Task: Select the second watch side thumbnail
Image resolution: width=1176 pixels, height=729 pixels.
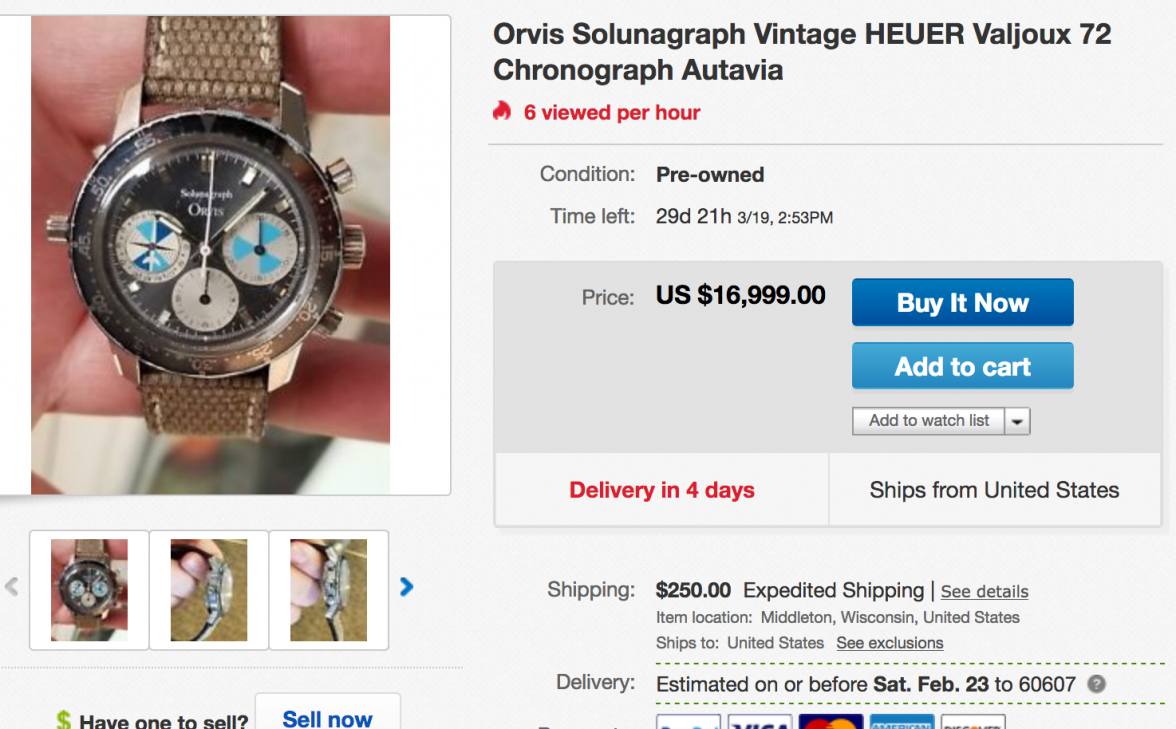Action: [x=209, y=590]
